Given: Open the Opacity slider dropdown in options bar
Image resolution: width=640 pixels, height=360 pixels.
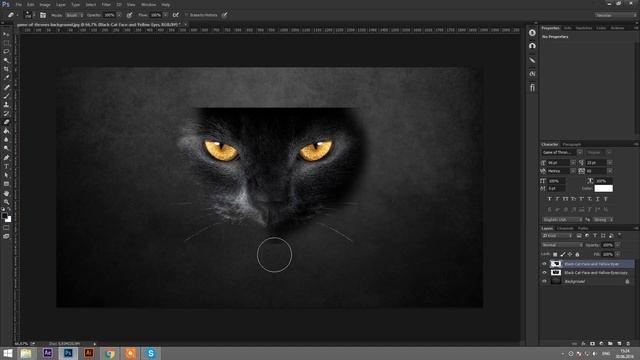Looking at the screenshot, I should point(119,15).
